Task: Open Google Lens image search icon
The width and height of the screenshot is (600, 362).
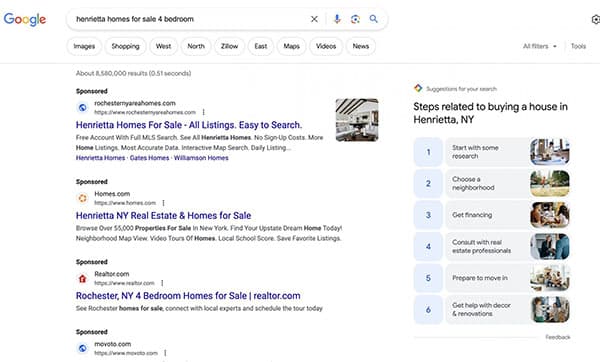Action: pos(355,19)
